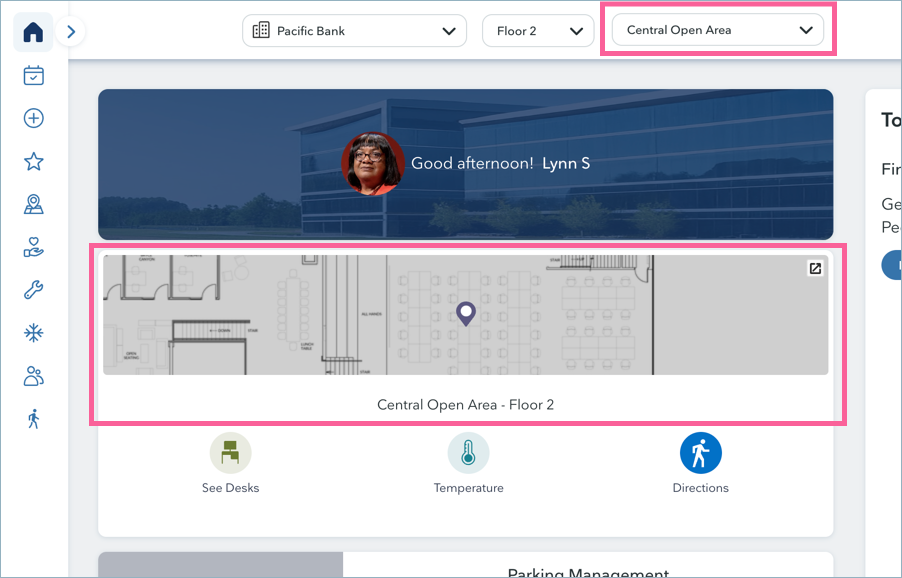
Task: Get Directions to Central Open Area
Action: [x=700, y=452]
